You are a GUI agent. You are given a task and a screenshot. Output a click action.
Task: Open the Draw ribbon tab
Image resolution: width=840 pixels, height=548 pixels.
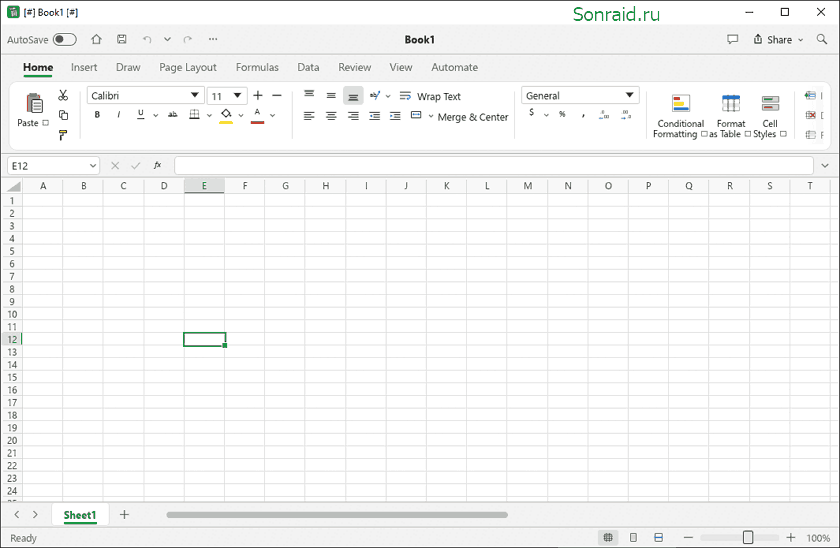(x=128, y=67)
